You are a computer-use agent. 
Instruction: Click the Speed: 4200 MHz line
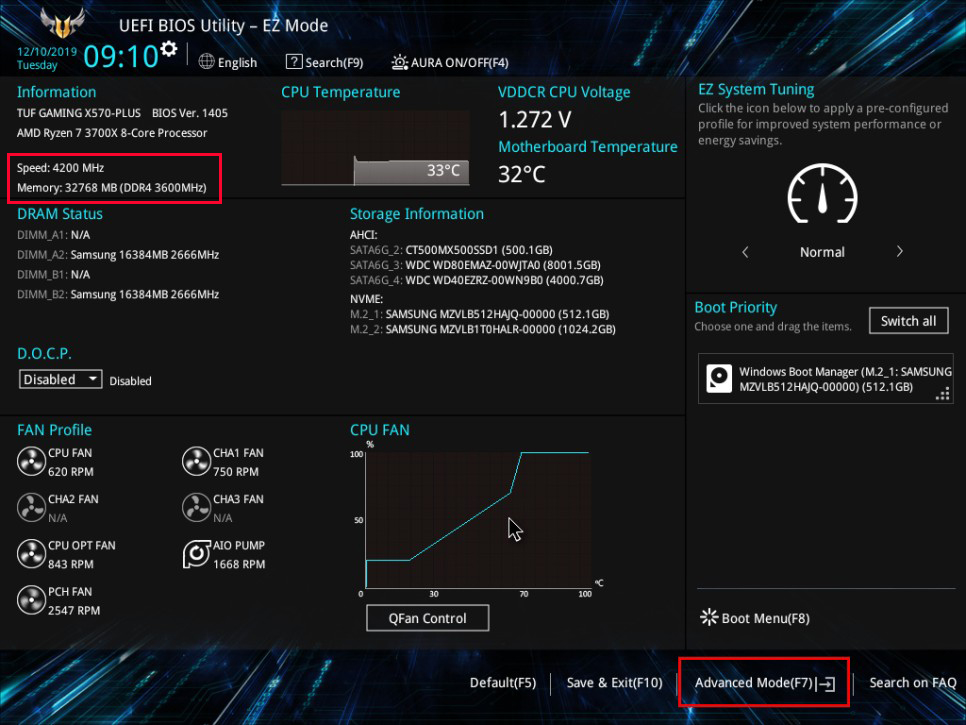click(60, 168)
